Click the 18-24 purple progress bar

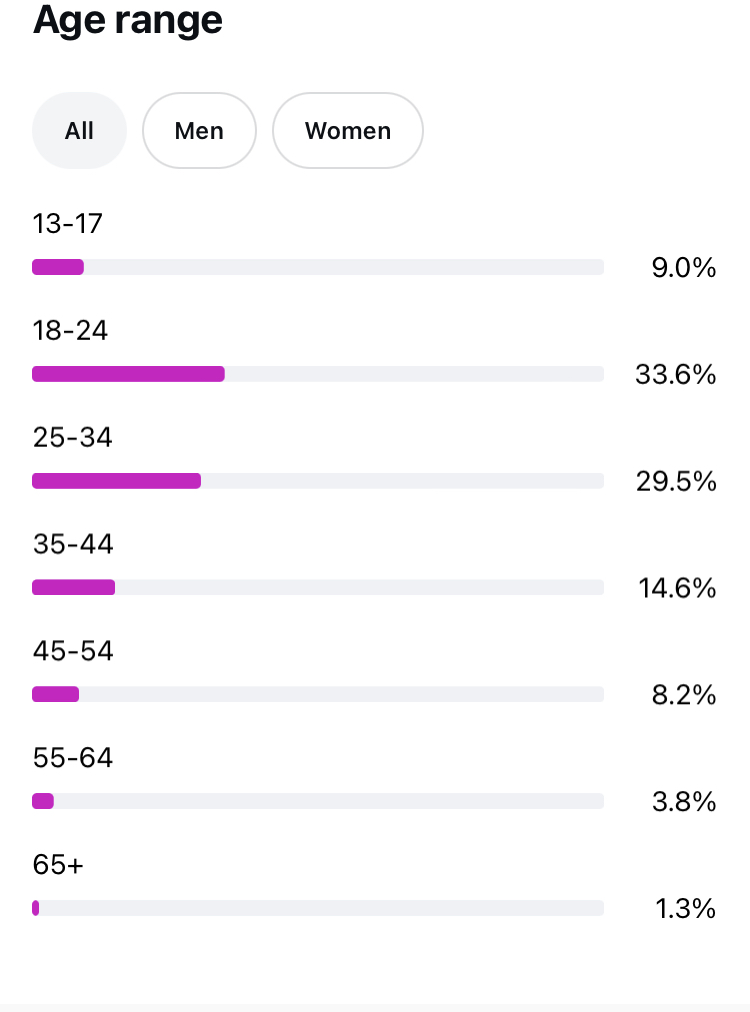[x=128, y=374]
